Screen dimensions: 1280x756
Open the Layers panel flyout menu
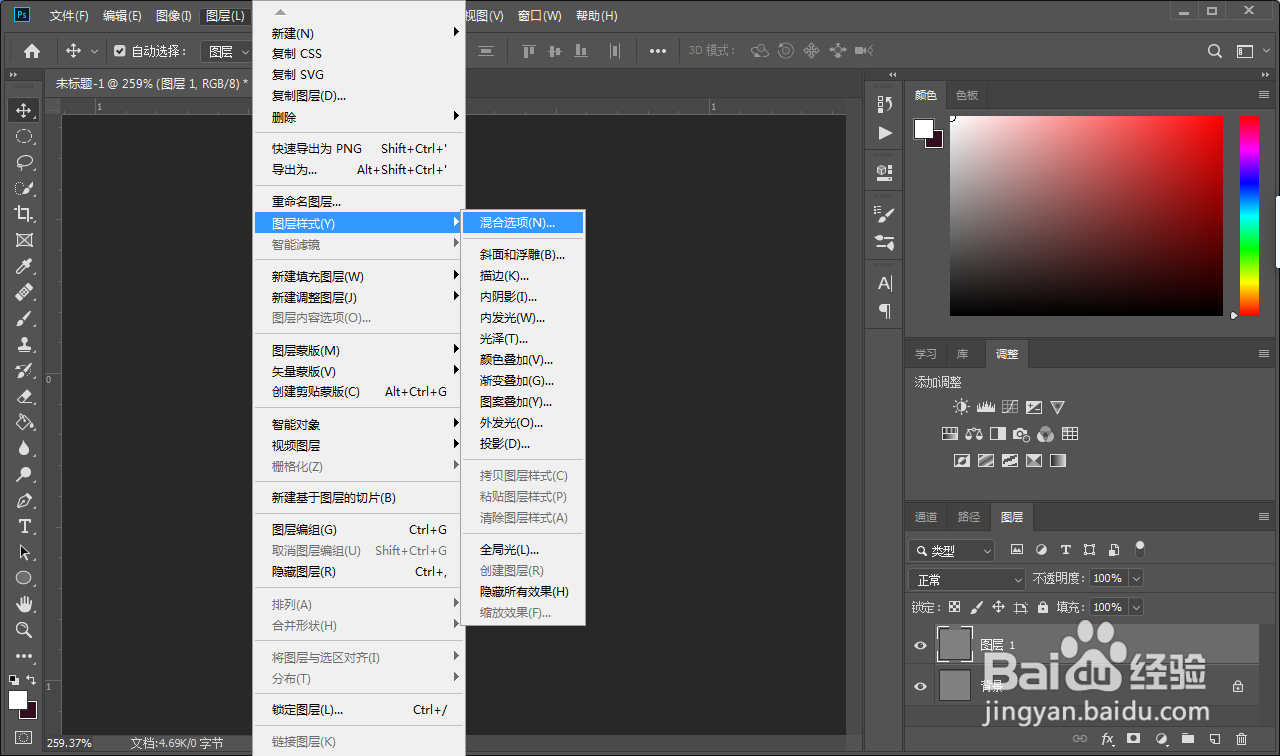(x=1264, y=517)
